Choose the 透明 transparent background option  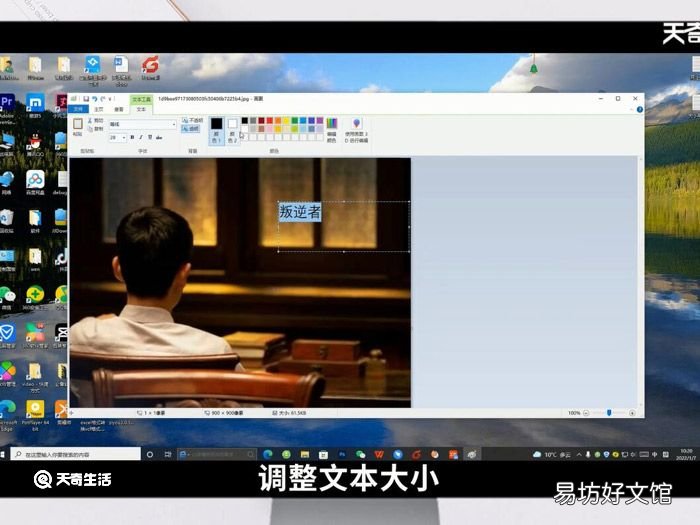tap(191, 129)
